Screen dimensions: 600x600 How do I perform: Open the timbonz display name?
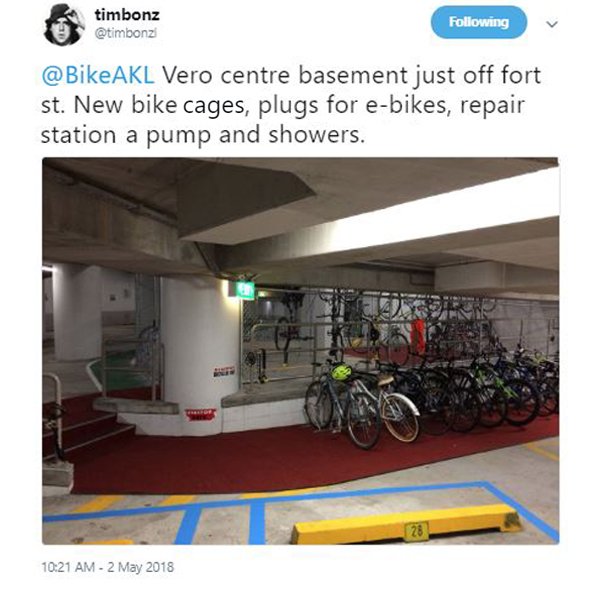(x=127, y=15)
